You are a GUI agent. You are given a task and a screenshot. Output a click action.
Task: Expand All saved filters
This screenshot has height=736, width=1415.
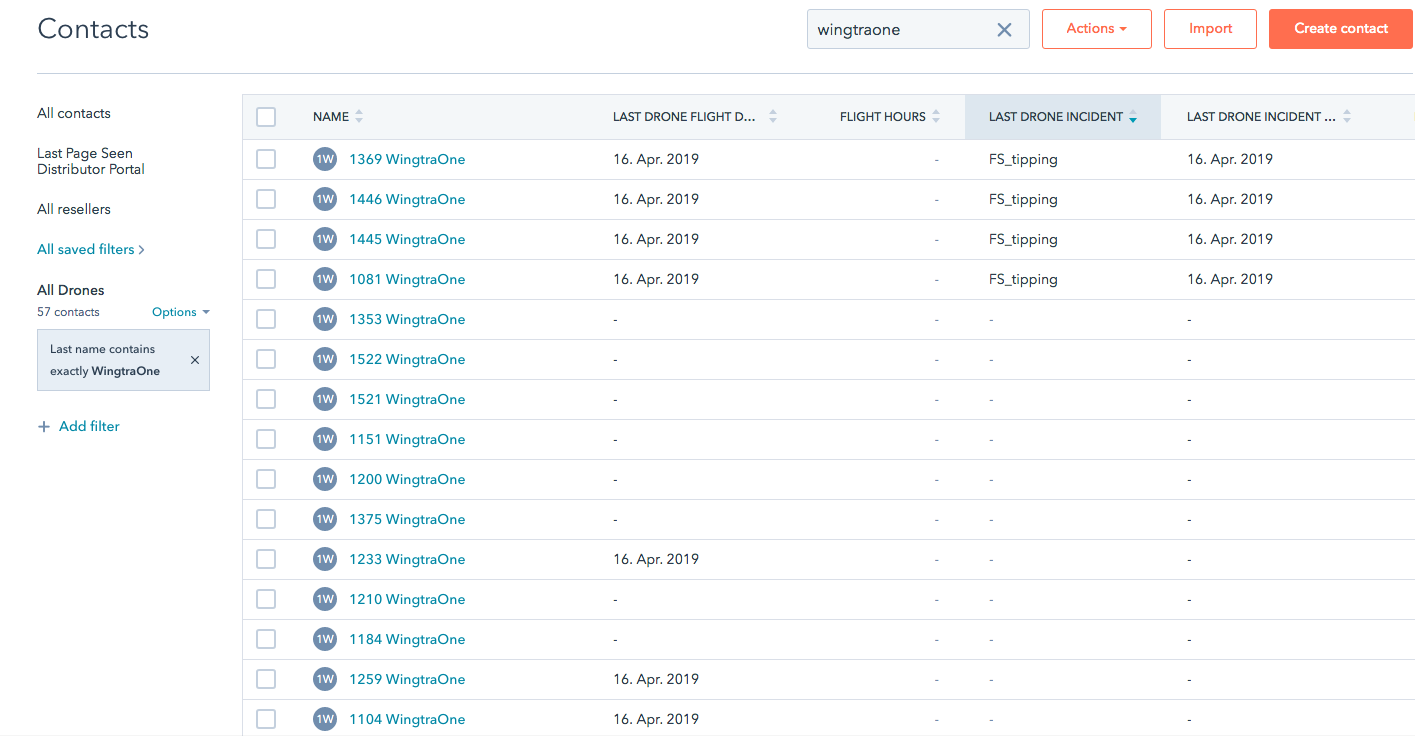point(90,249)
